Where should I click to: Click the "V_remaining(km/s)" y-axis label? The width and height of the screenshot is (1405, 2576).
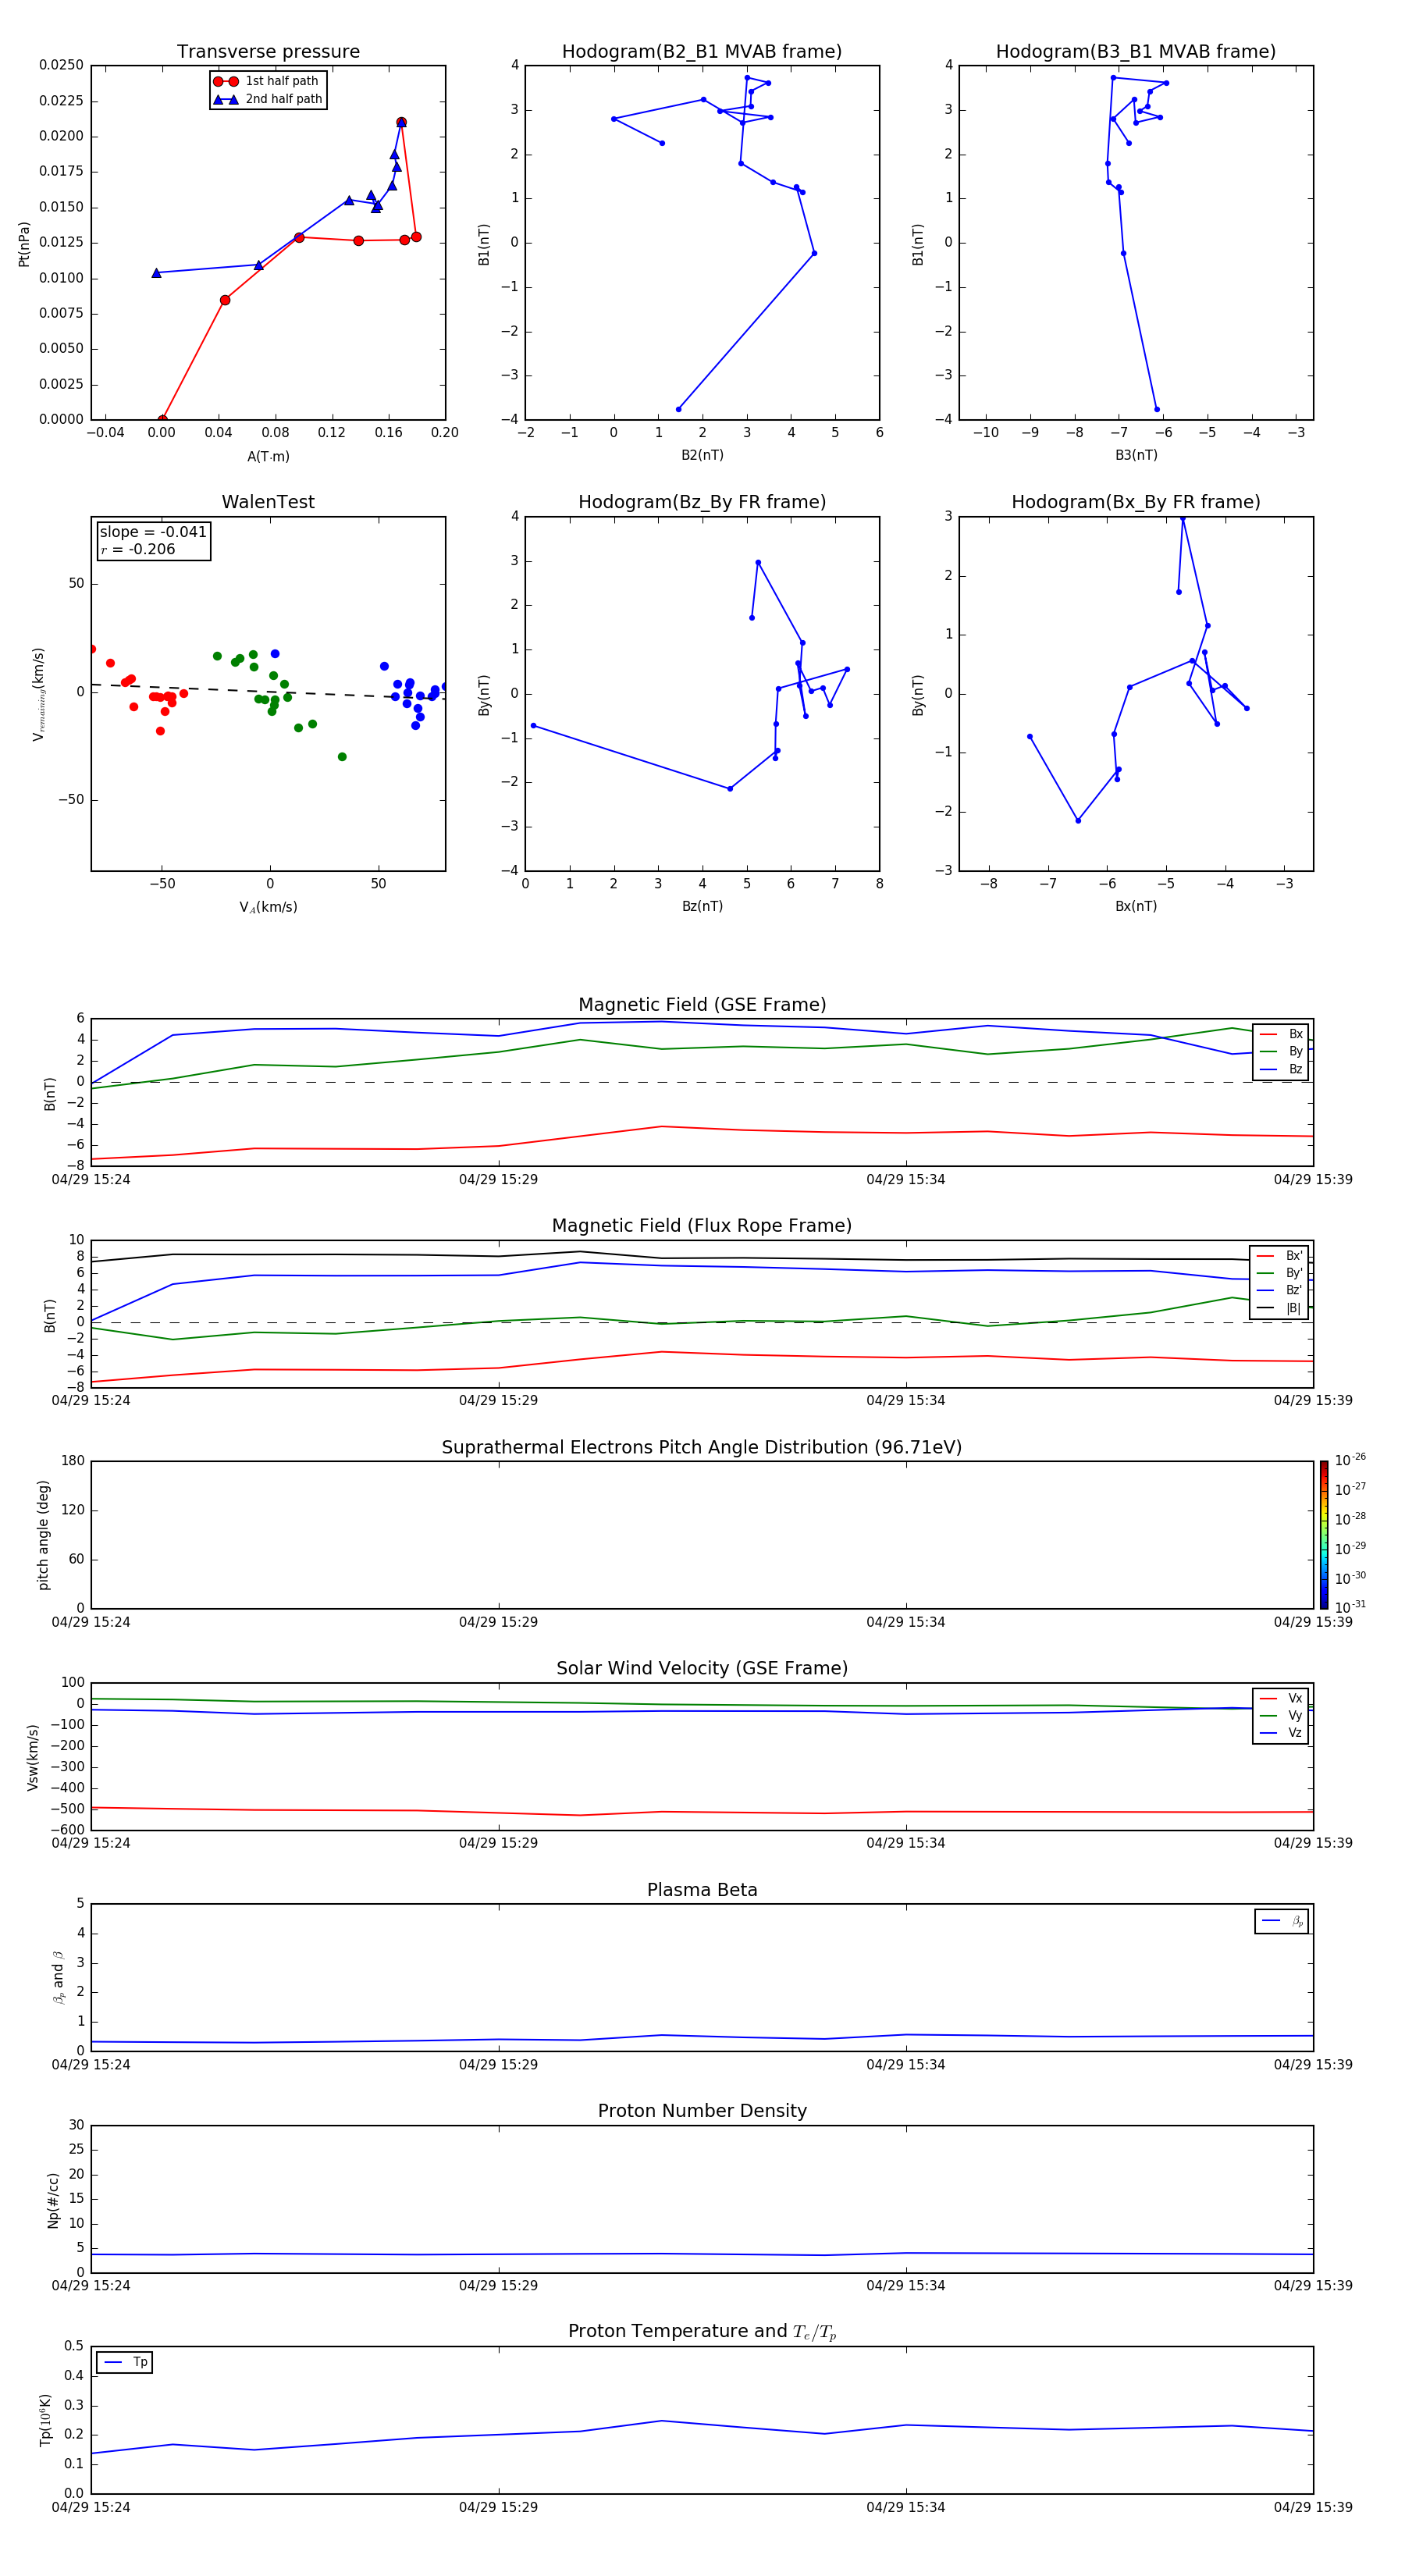tap(38, 694)
